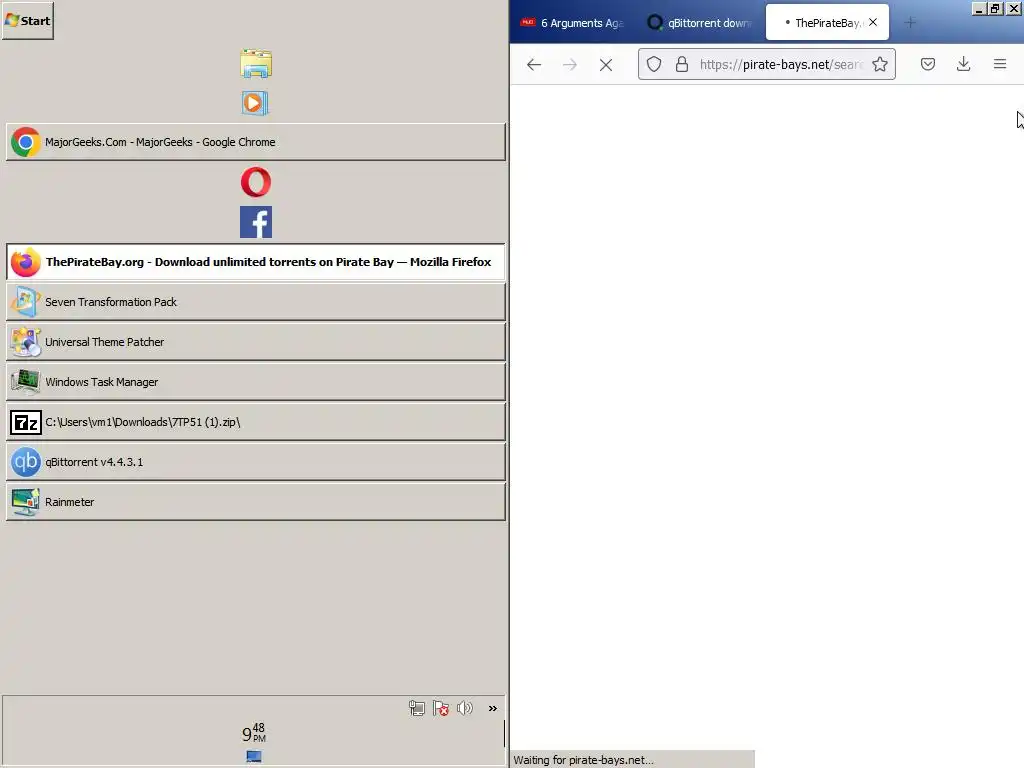Switch to Windows Task Manager

pos(256,382)
